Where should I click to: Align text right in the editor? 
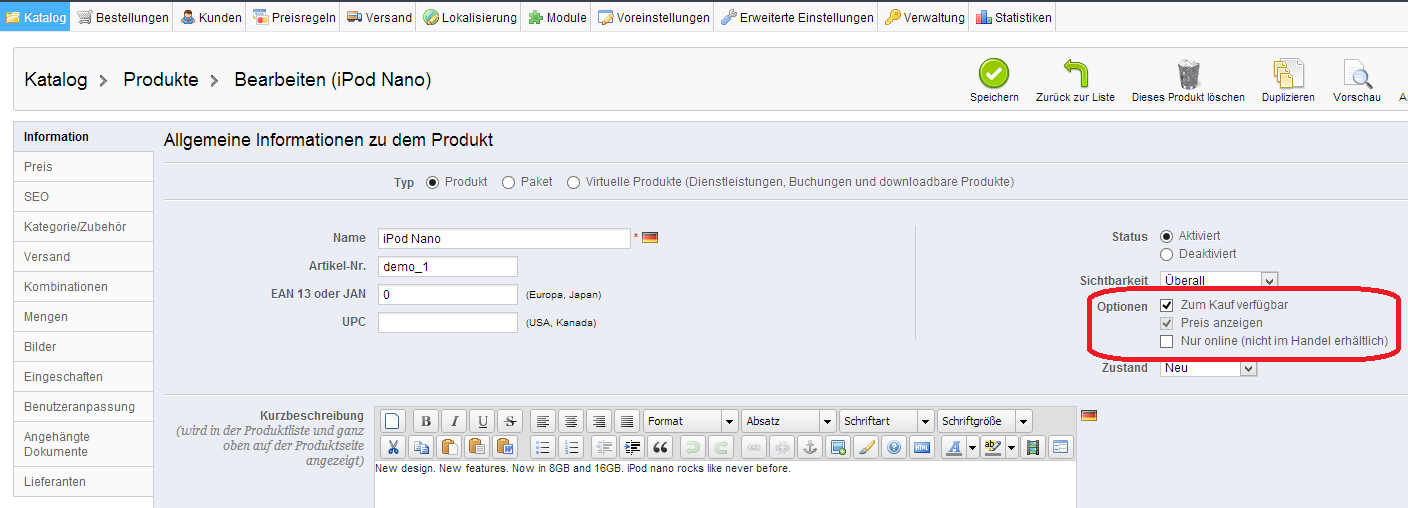click(599, 421)
